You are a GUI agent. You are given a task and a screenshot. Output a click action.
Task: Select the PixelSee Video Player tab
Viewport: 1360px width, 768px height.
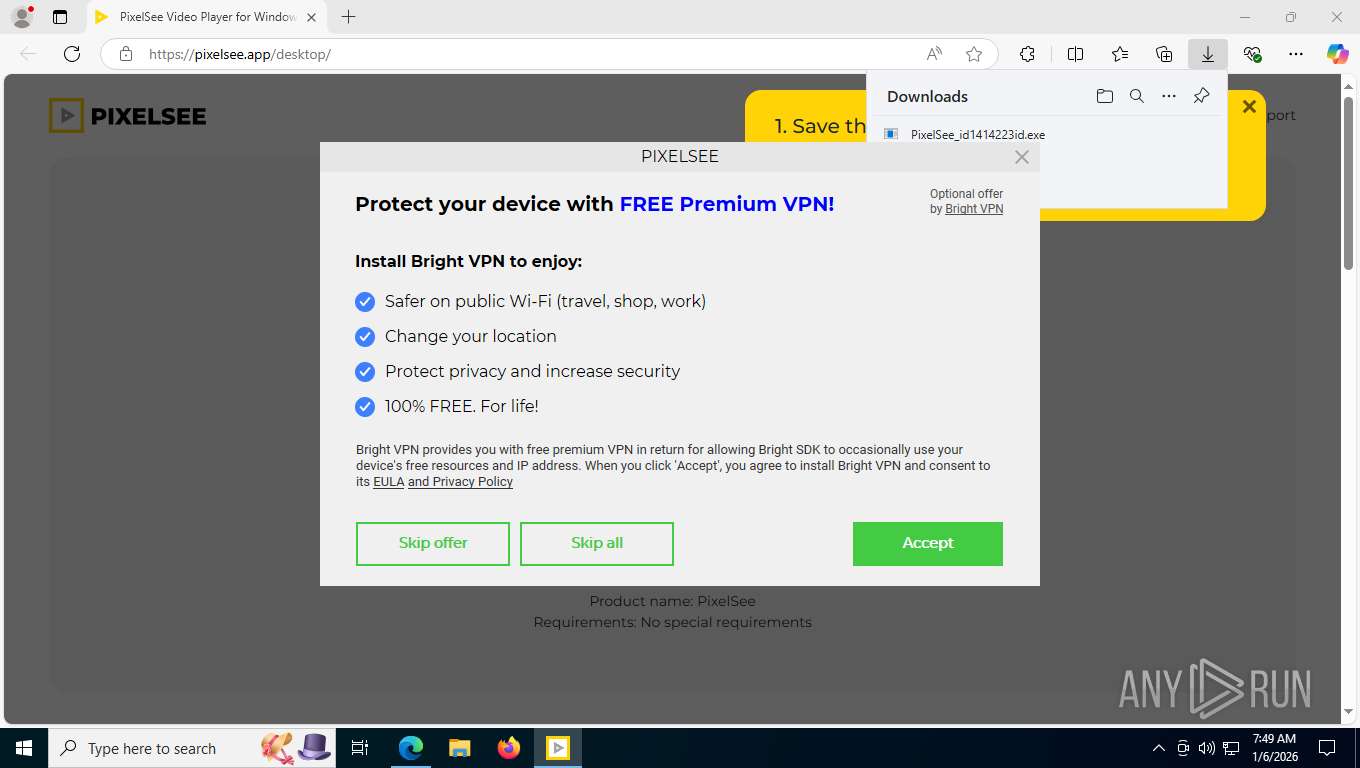[206, 17]
